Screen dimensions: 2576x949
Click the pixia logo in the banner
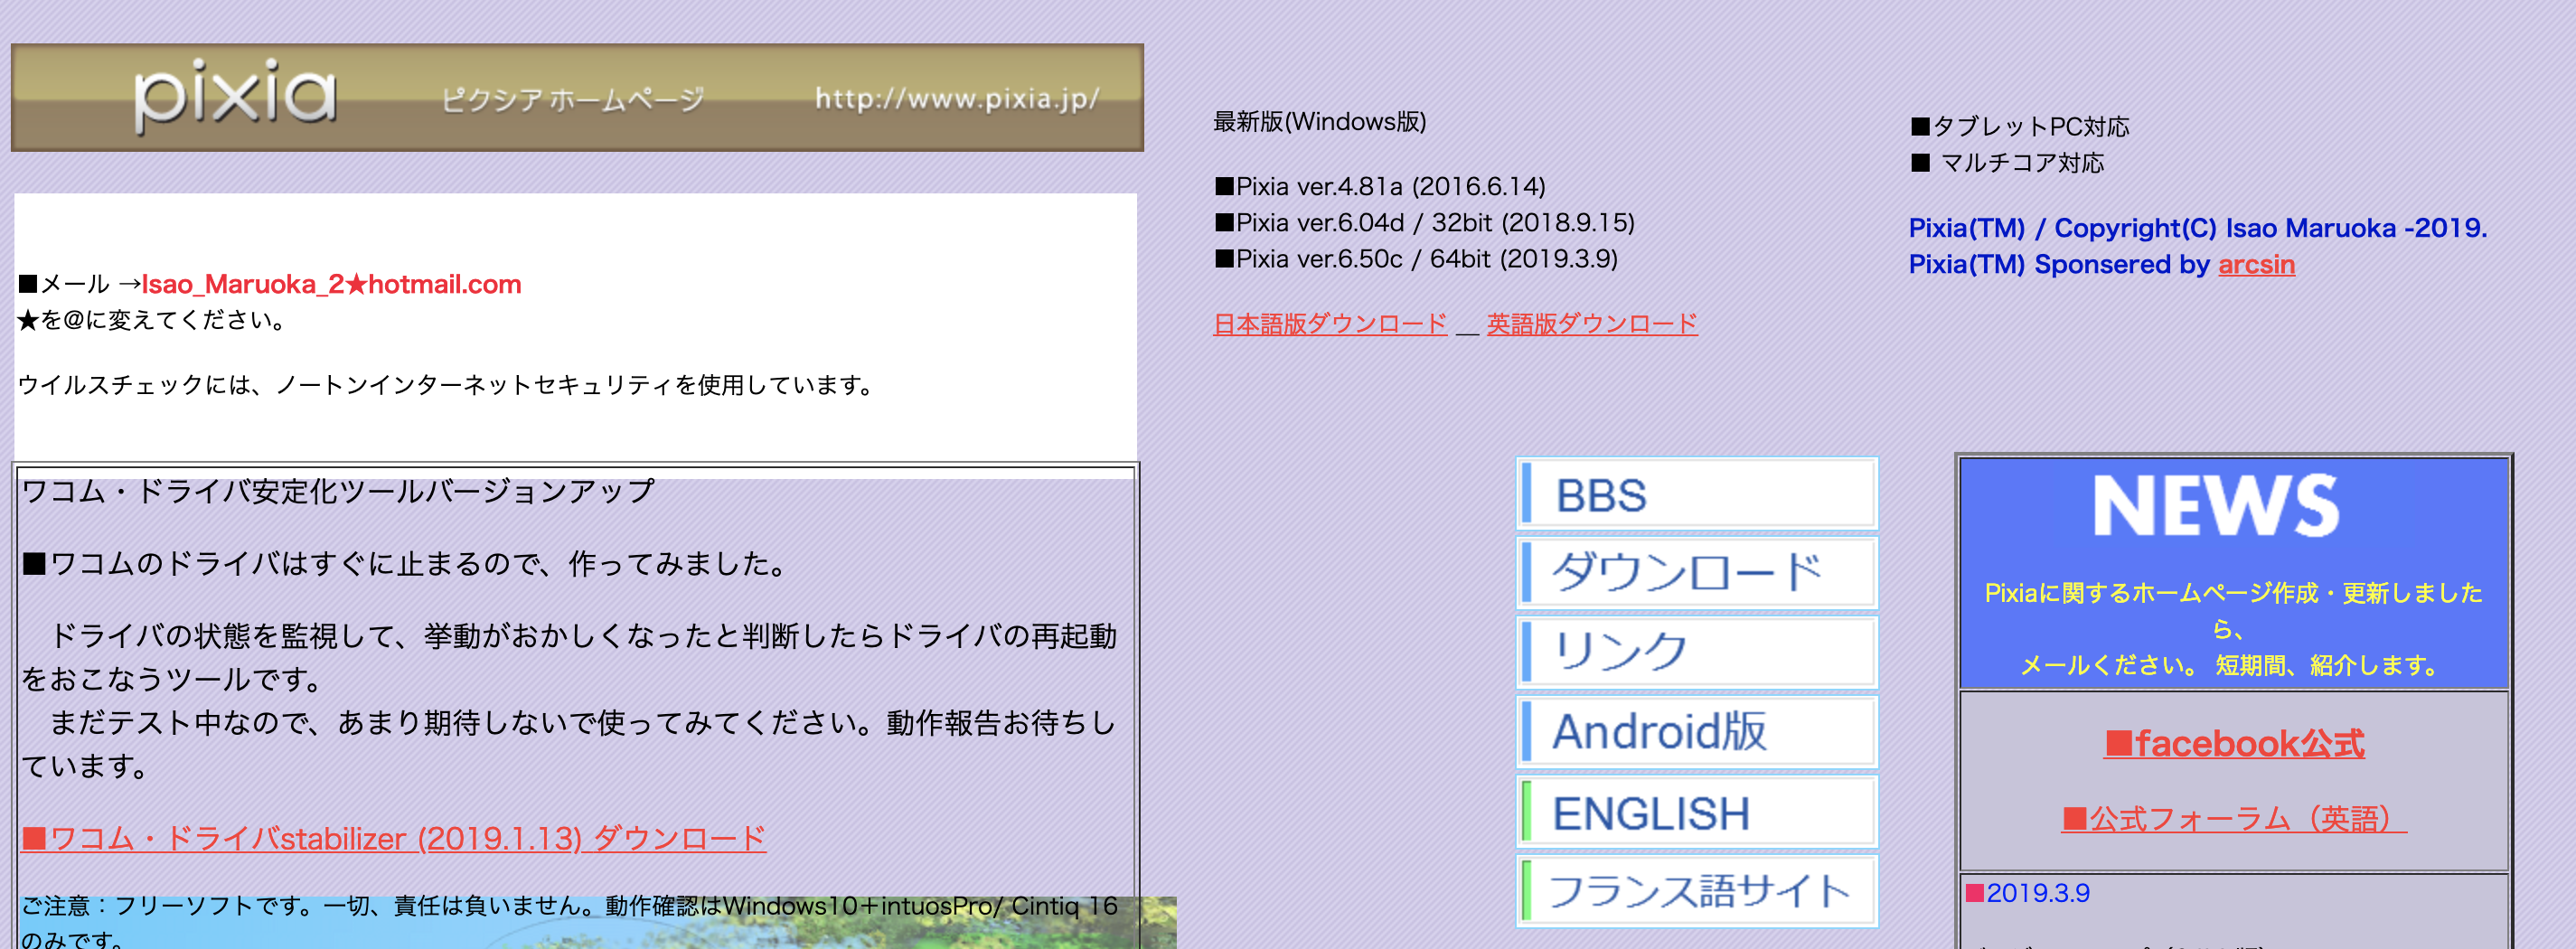tap(236, 96)
